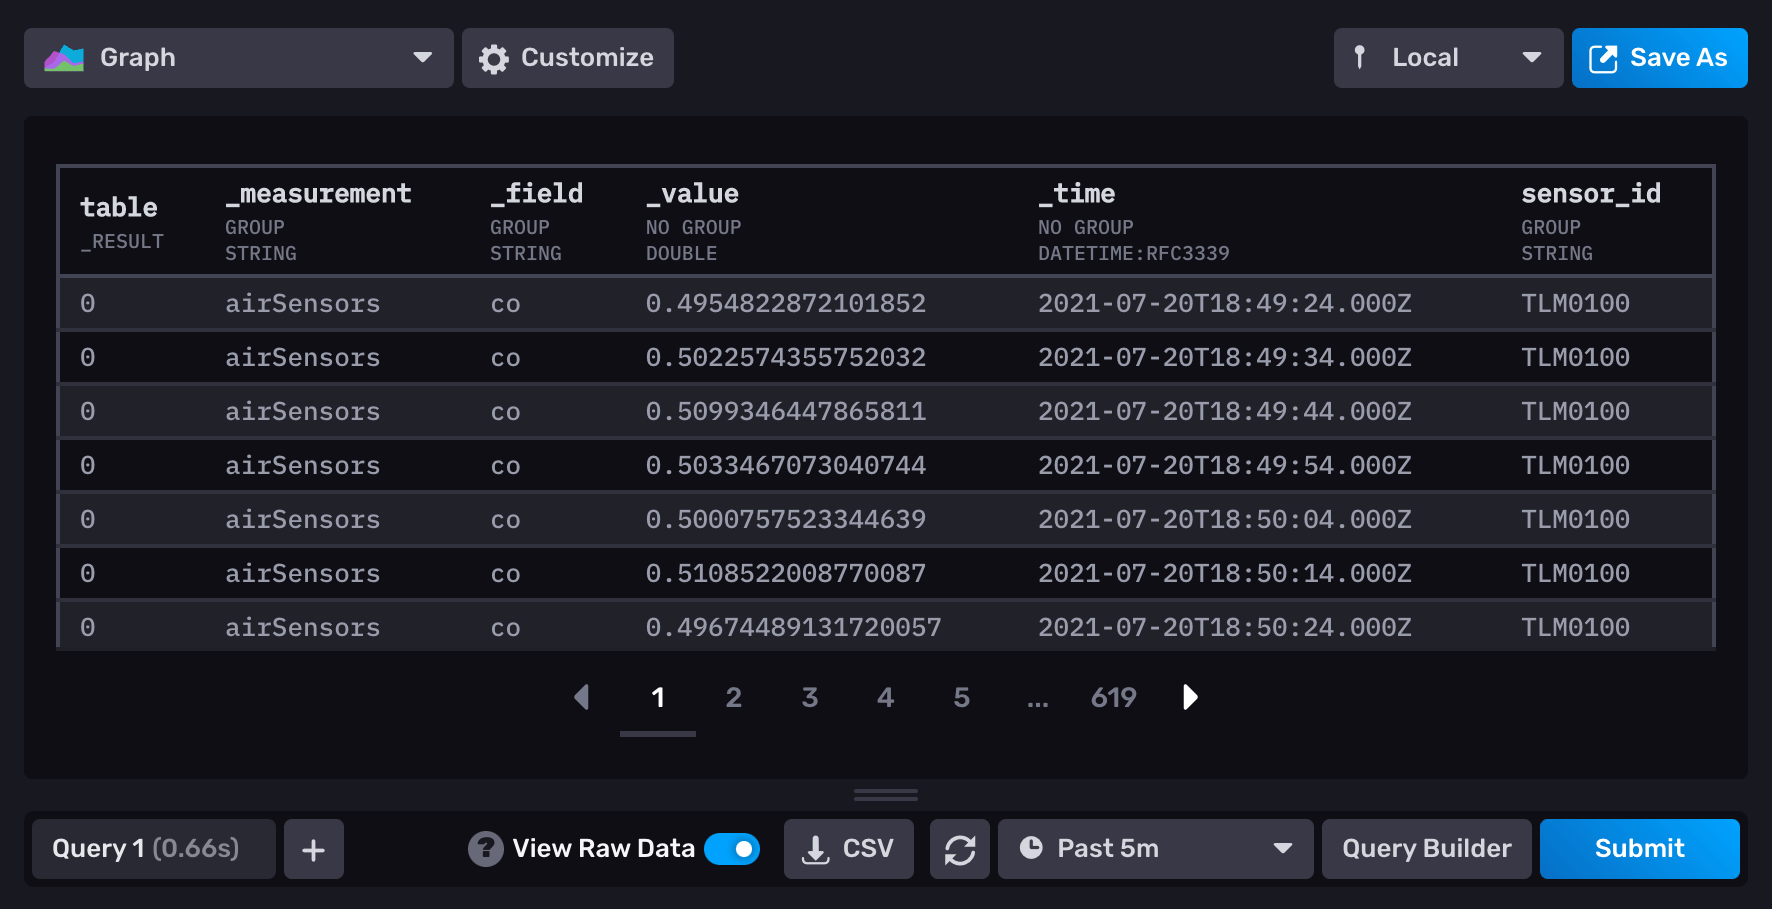The image size is (1772, 909).
Task: Submit the current query
Action: (x=1639, y=848)
